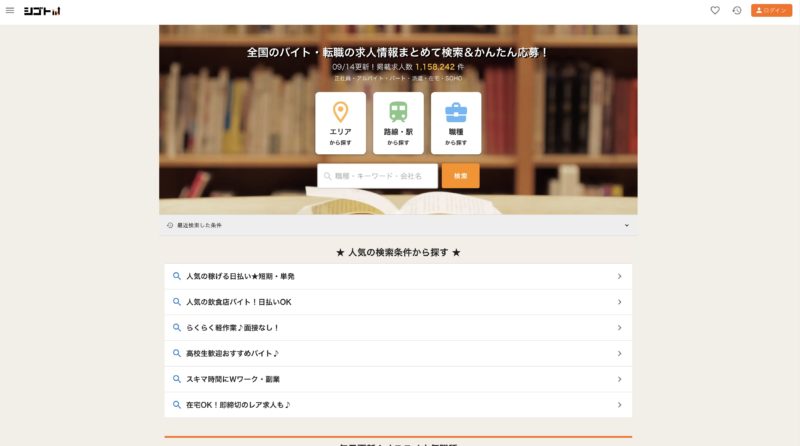Image resolution: width=800 pixels, height=446 pixels.
Task: Click magnifier icon beside 高校生歓迎おすすめバイト
Action: coord(176,353)
